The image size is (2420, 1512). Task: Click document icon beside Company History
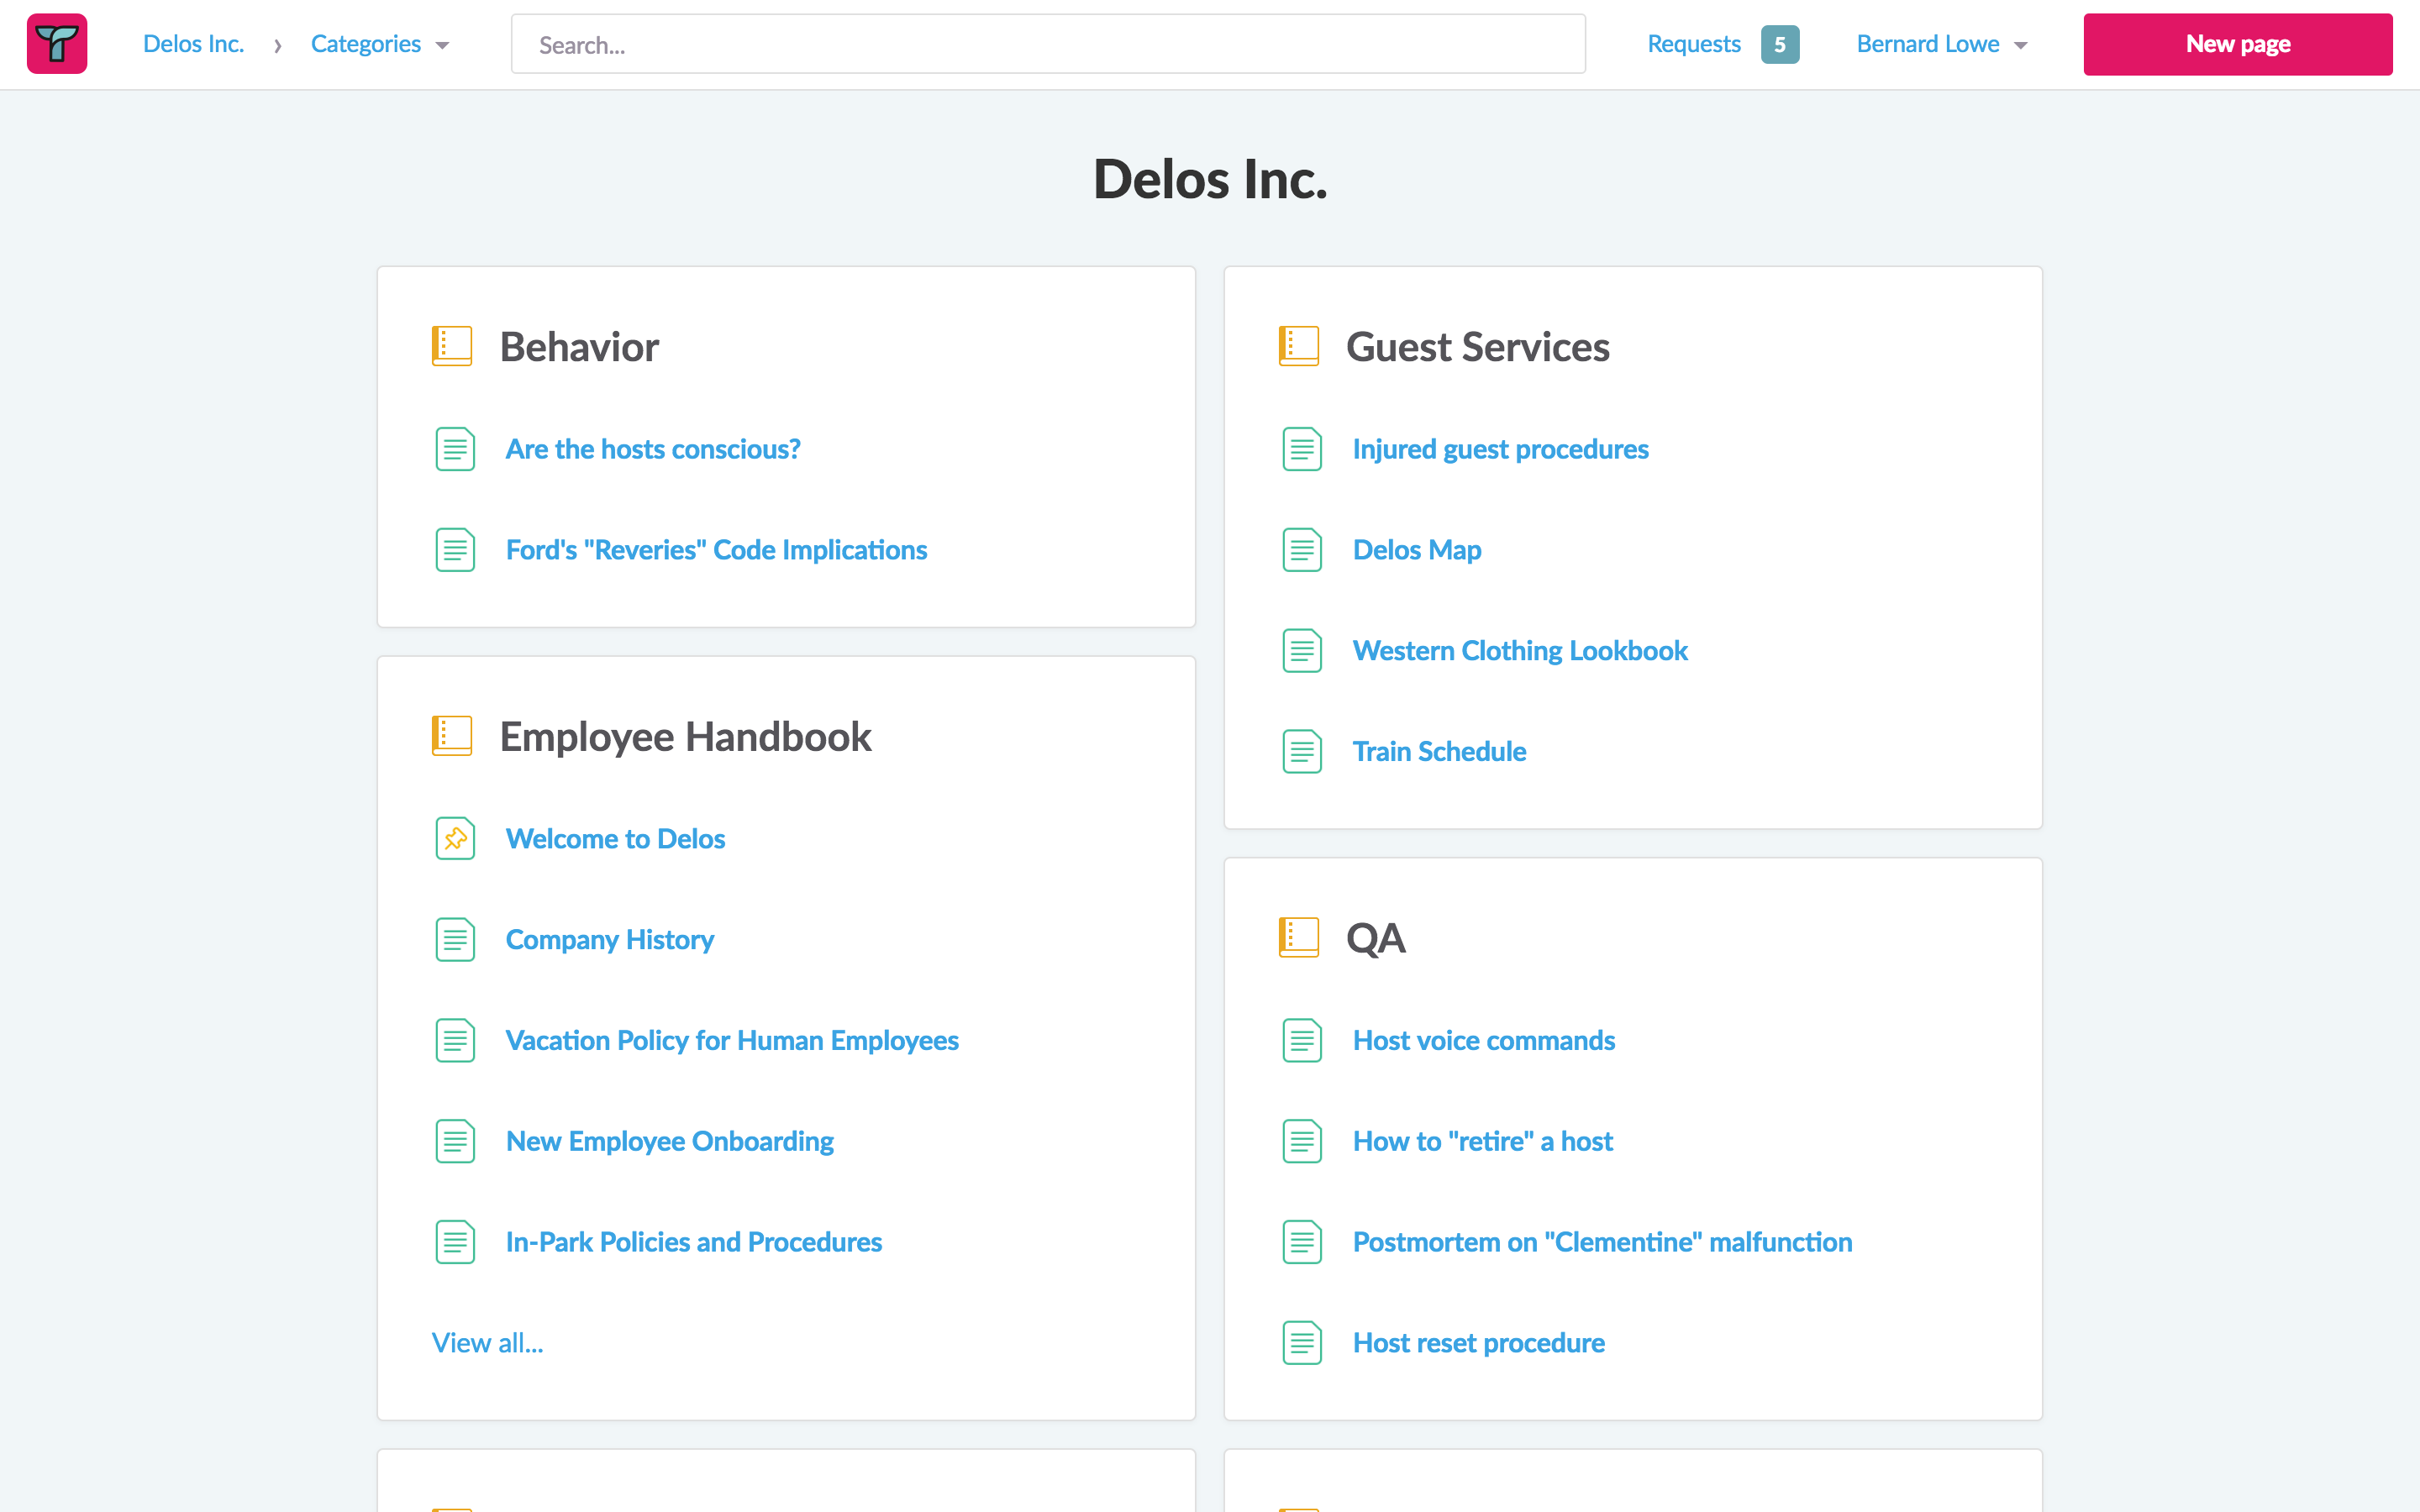point(455,939)
